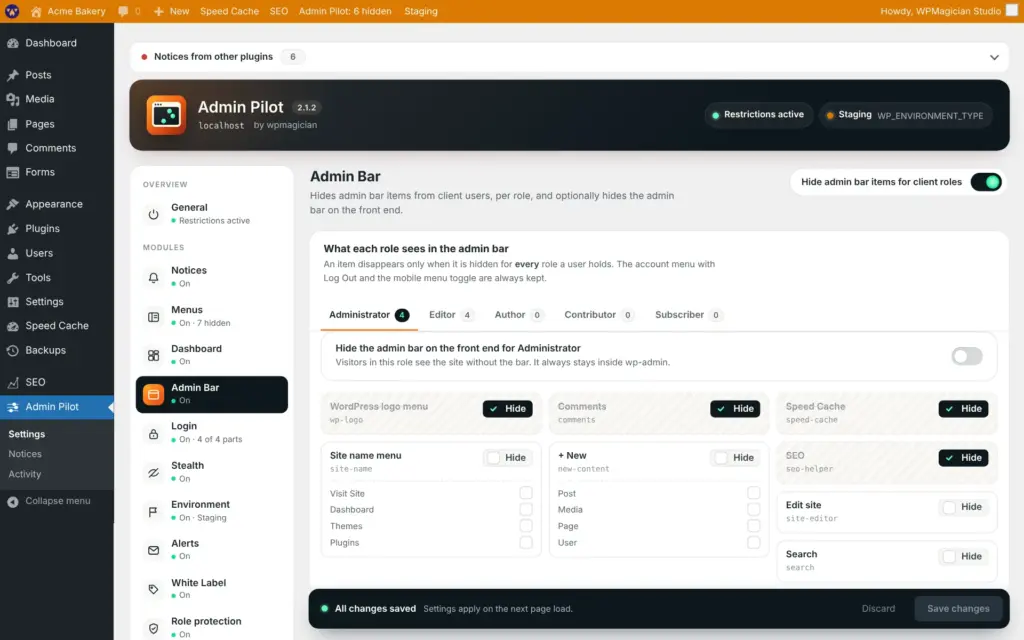1024x640 pixels.
Task: Check Hide for + New menu
Action: [735, 458]
